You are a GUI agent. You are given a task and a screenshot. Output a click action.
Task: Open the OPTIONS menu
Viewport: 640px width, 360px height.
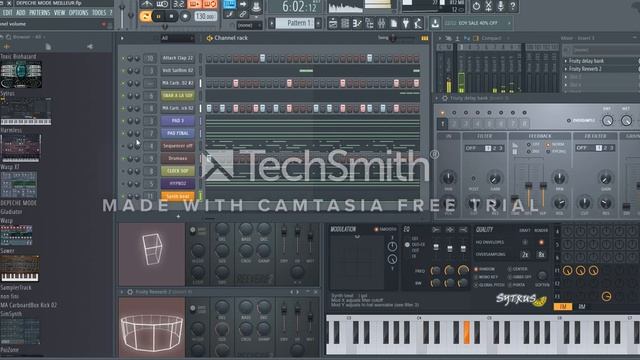78,13
